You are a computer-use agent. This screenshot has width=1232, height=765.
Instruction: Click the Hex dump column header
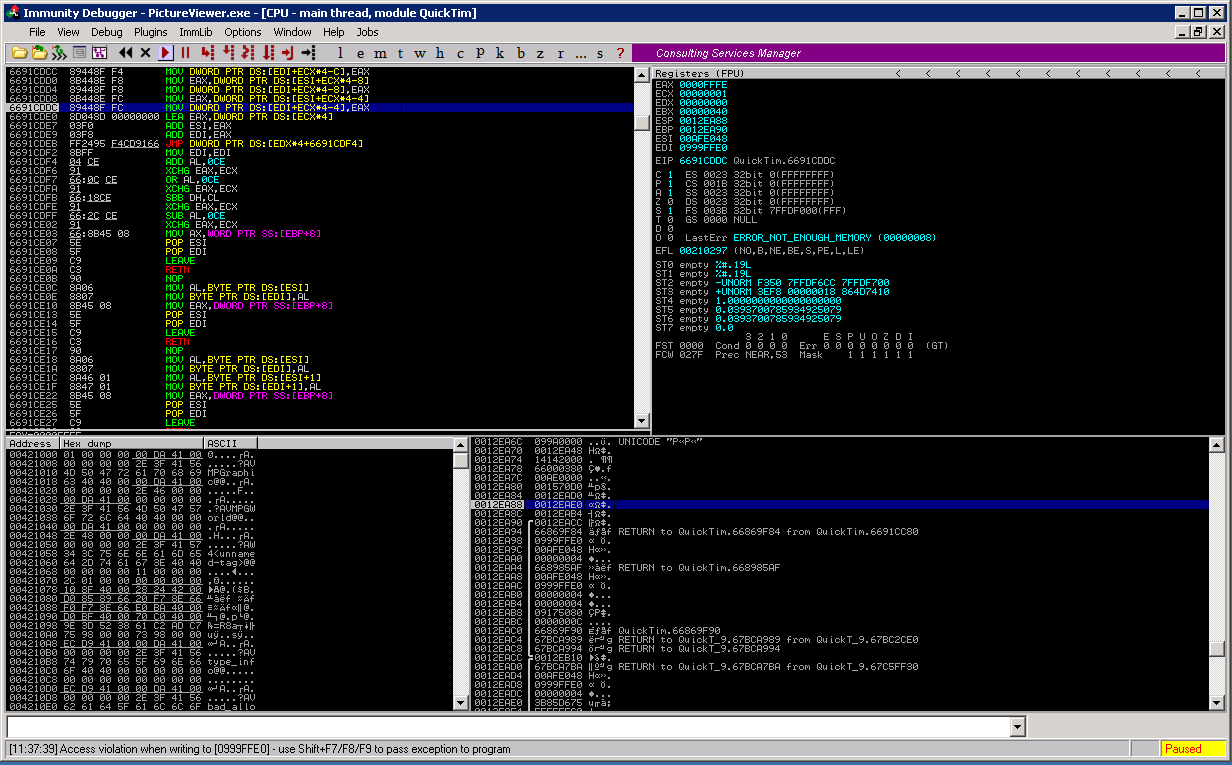(x=130, y=443)
